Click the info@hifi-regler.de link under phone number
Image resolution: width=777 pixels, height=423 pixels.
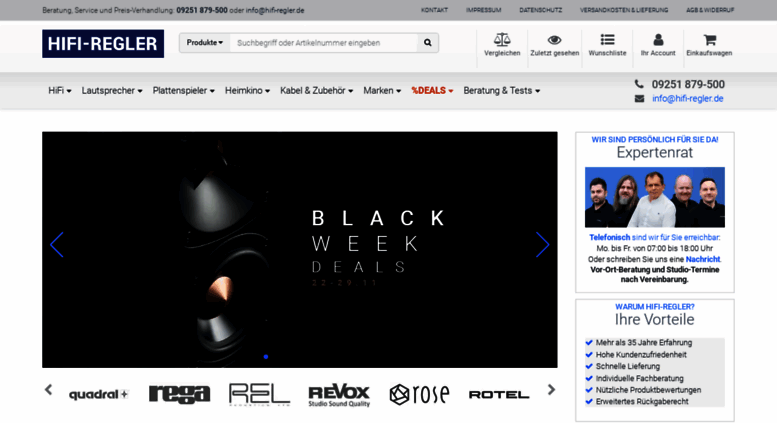[687, 99]
